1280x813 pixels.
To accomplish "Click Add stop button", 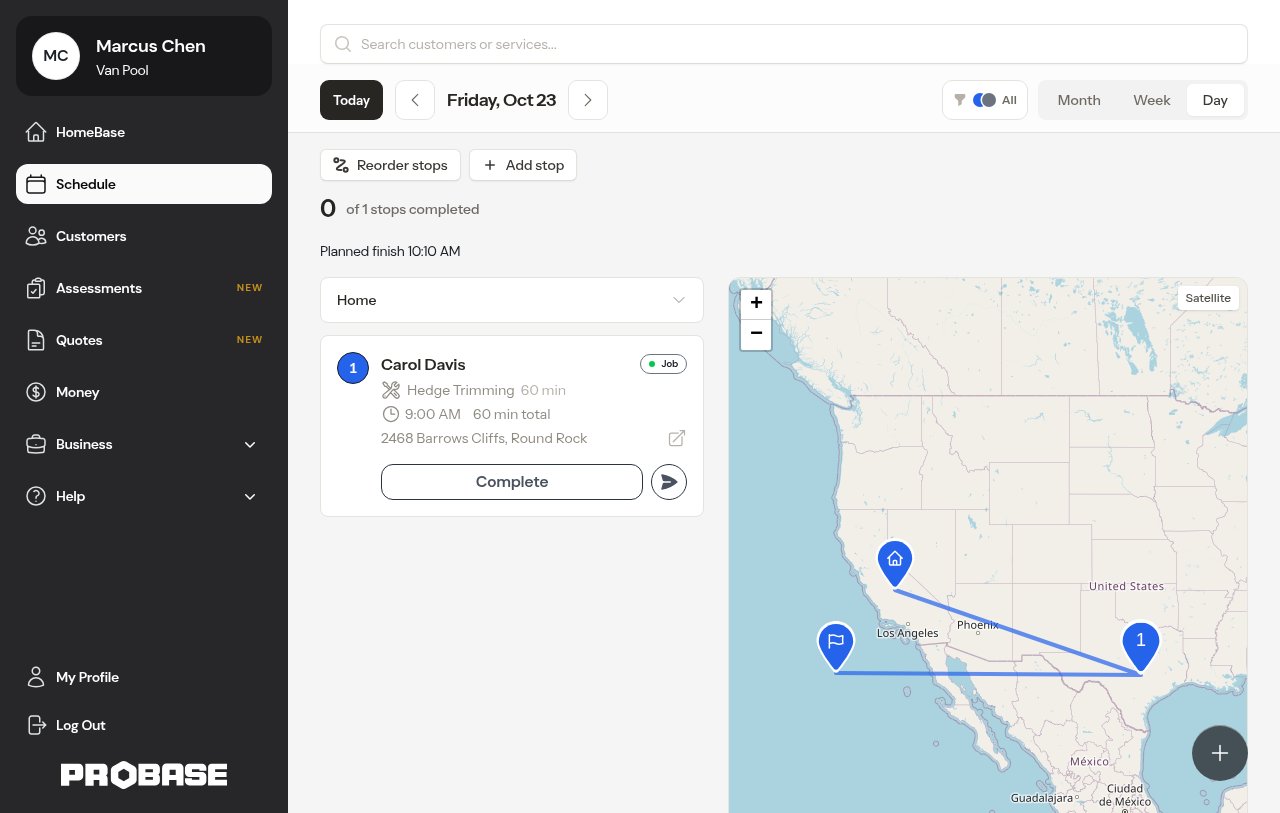I will tap(523, 165).
